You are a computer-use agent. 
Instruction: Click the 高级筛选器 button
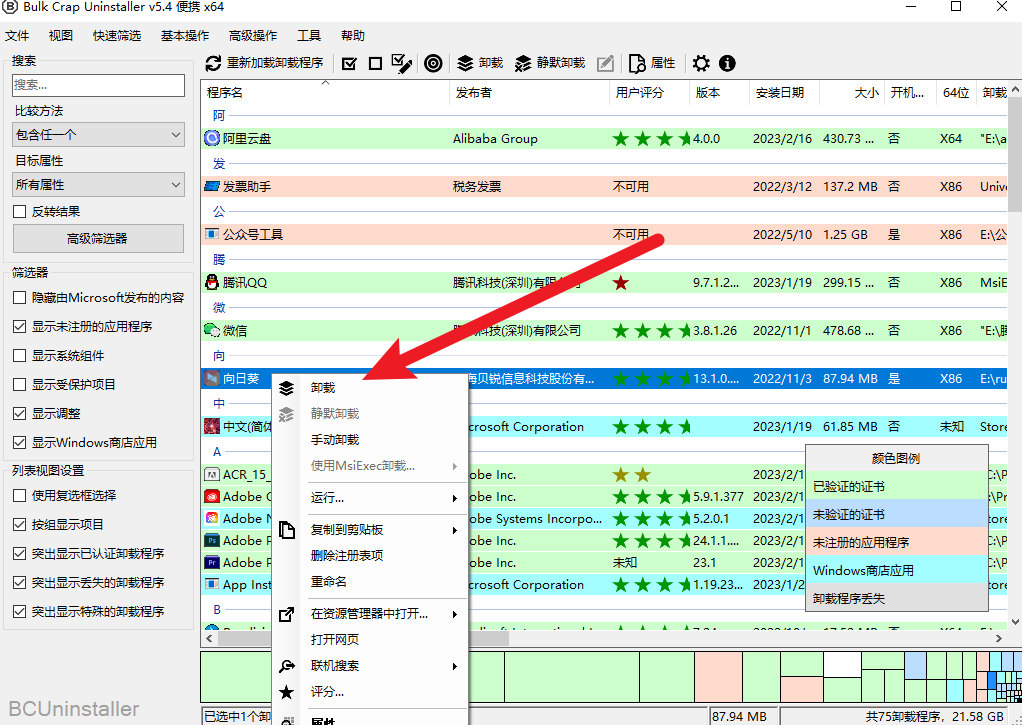(x=98, y=239)
